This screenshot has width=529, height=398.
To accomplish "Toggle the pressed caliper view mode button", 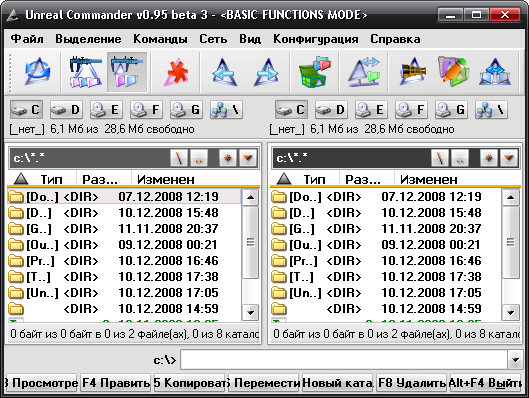I will point(127,72).
